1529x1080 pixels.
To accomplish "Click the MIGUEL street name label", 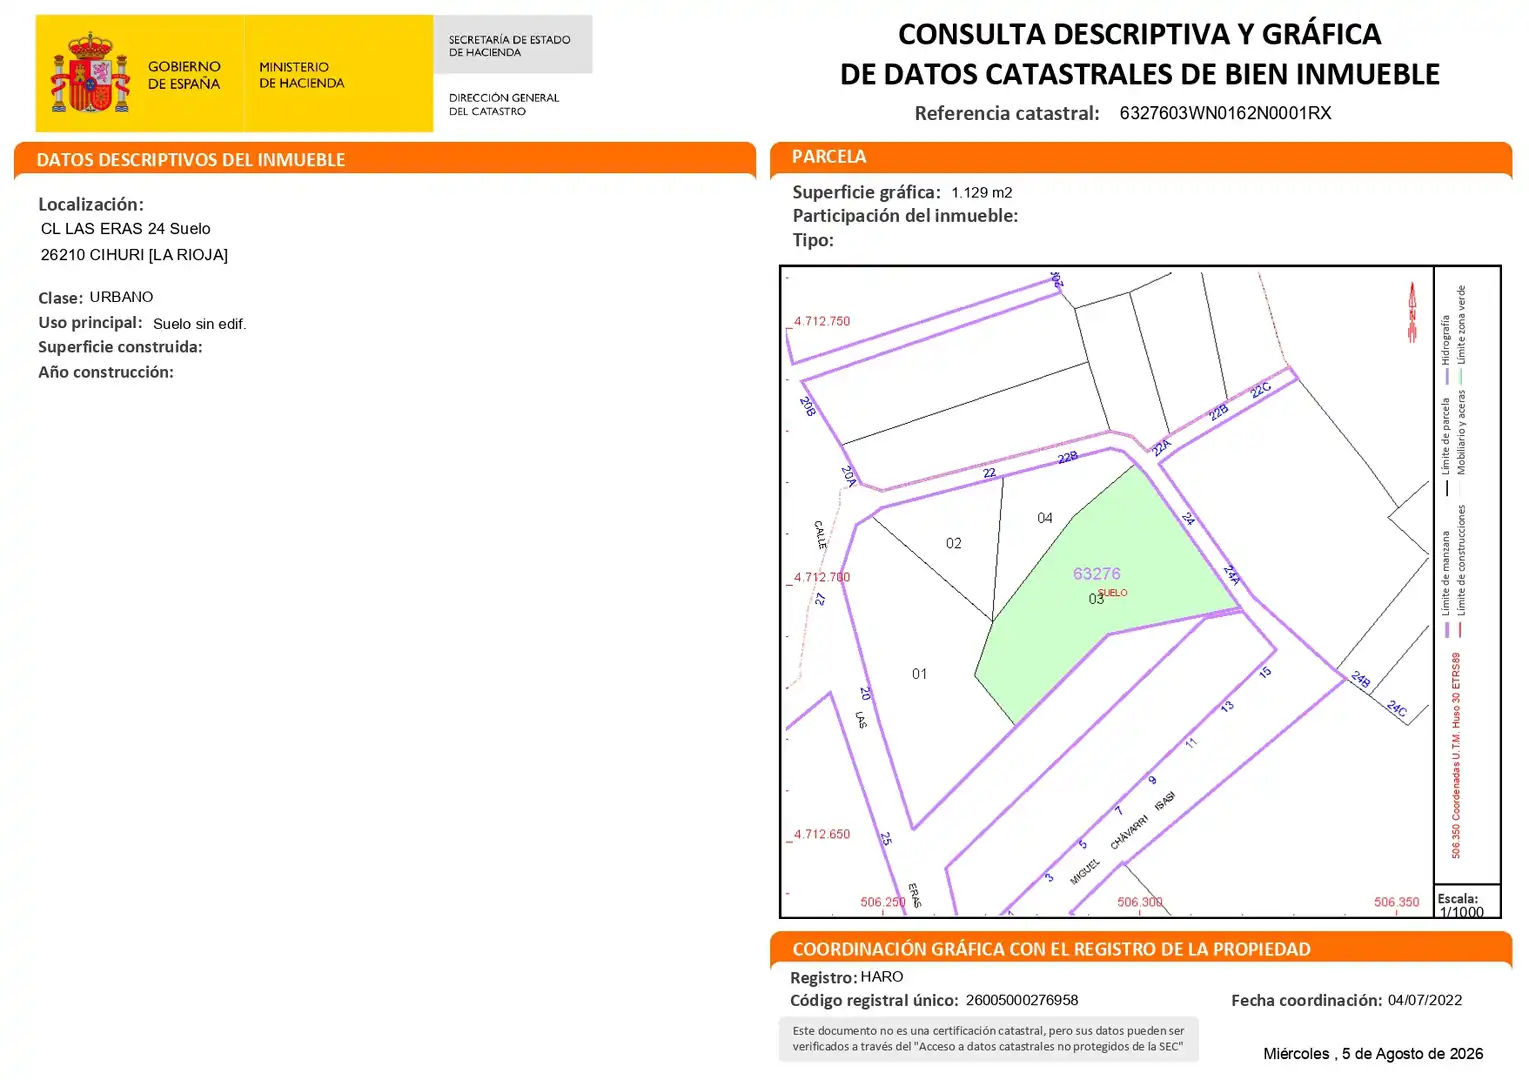I will coord(1085,871).
